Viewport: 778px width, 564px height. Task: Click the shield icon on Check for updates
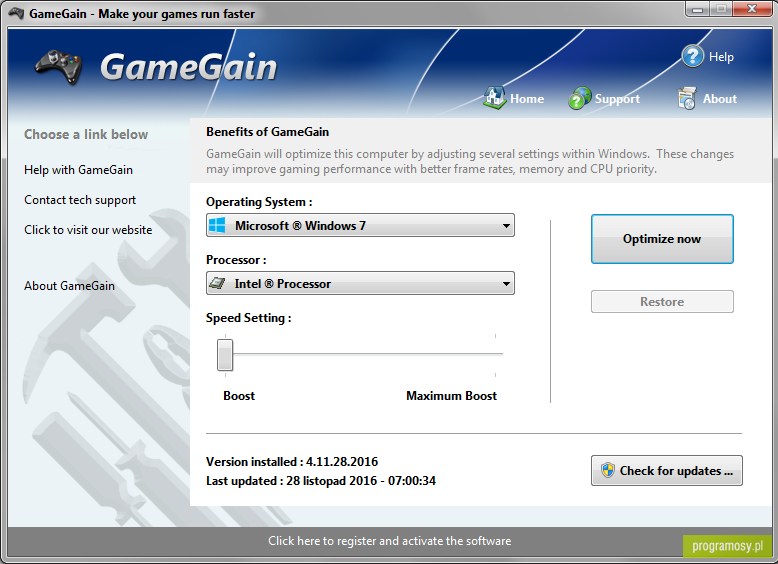tap(607, 470)
